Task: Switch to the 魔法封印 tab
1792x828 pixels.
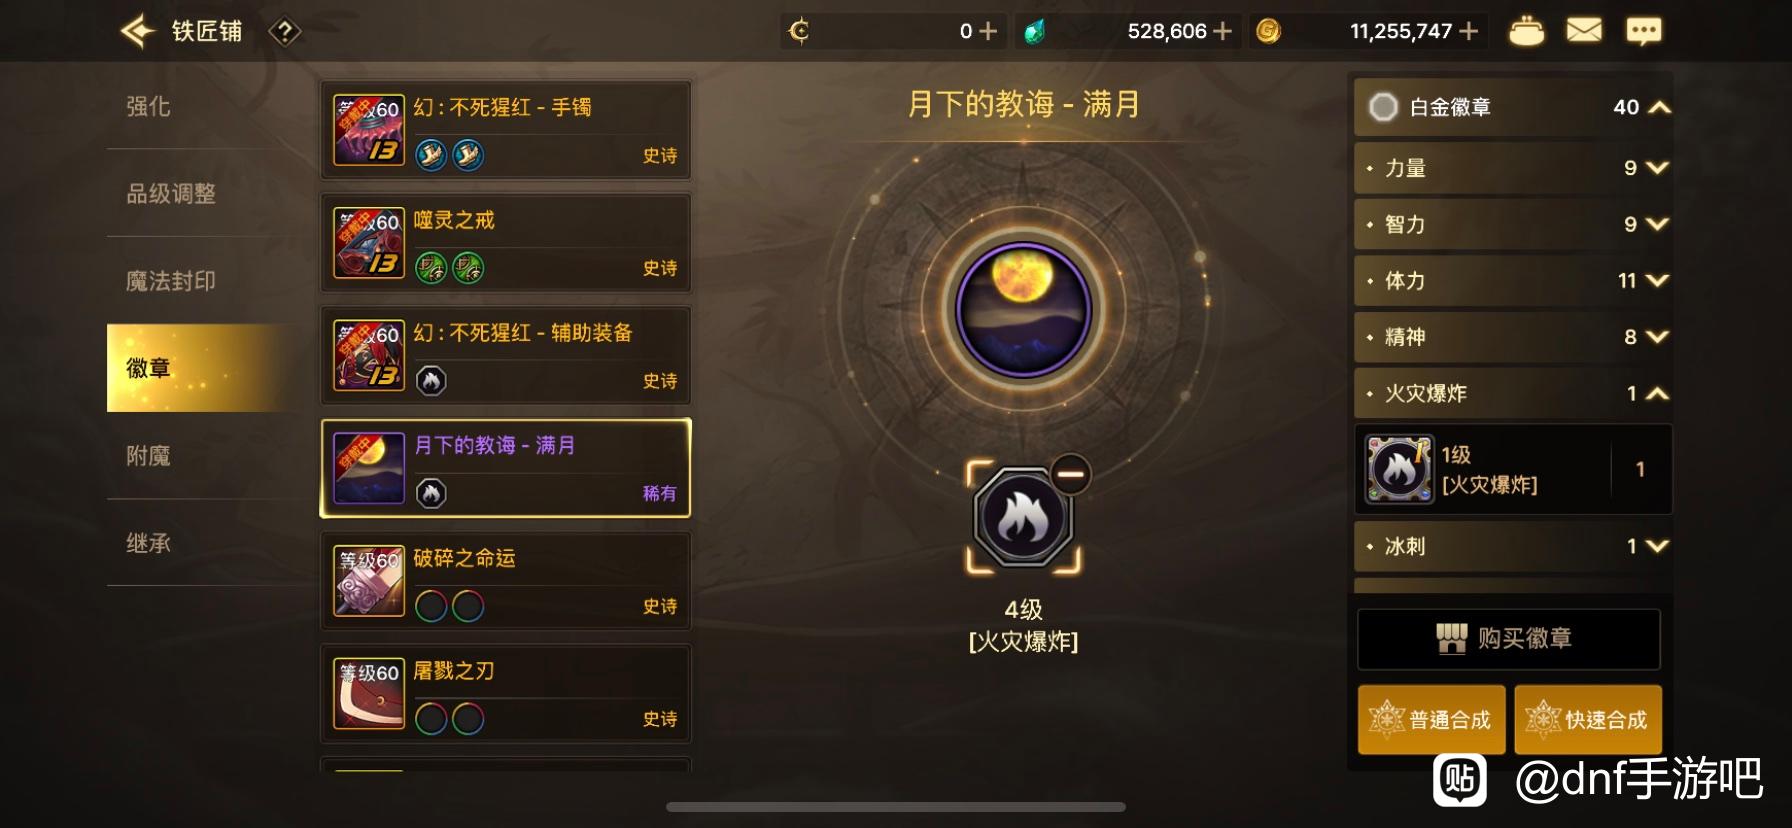Action: coord(171,281)
